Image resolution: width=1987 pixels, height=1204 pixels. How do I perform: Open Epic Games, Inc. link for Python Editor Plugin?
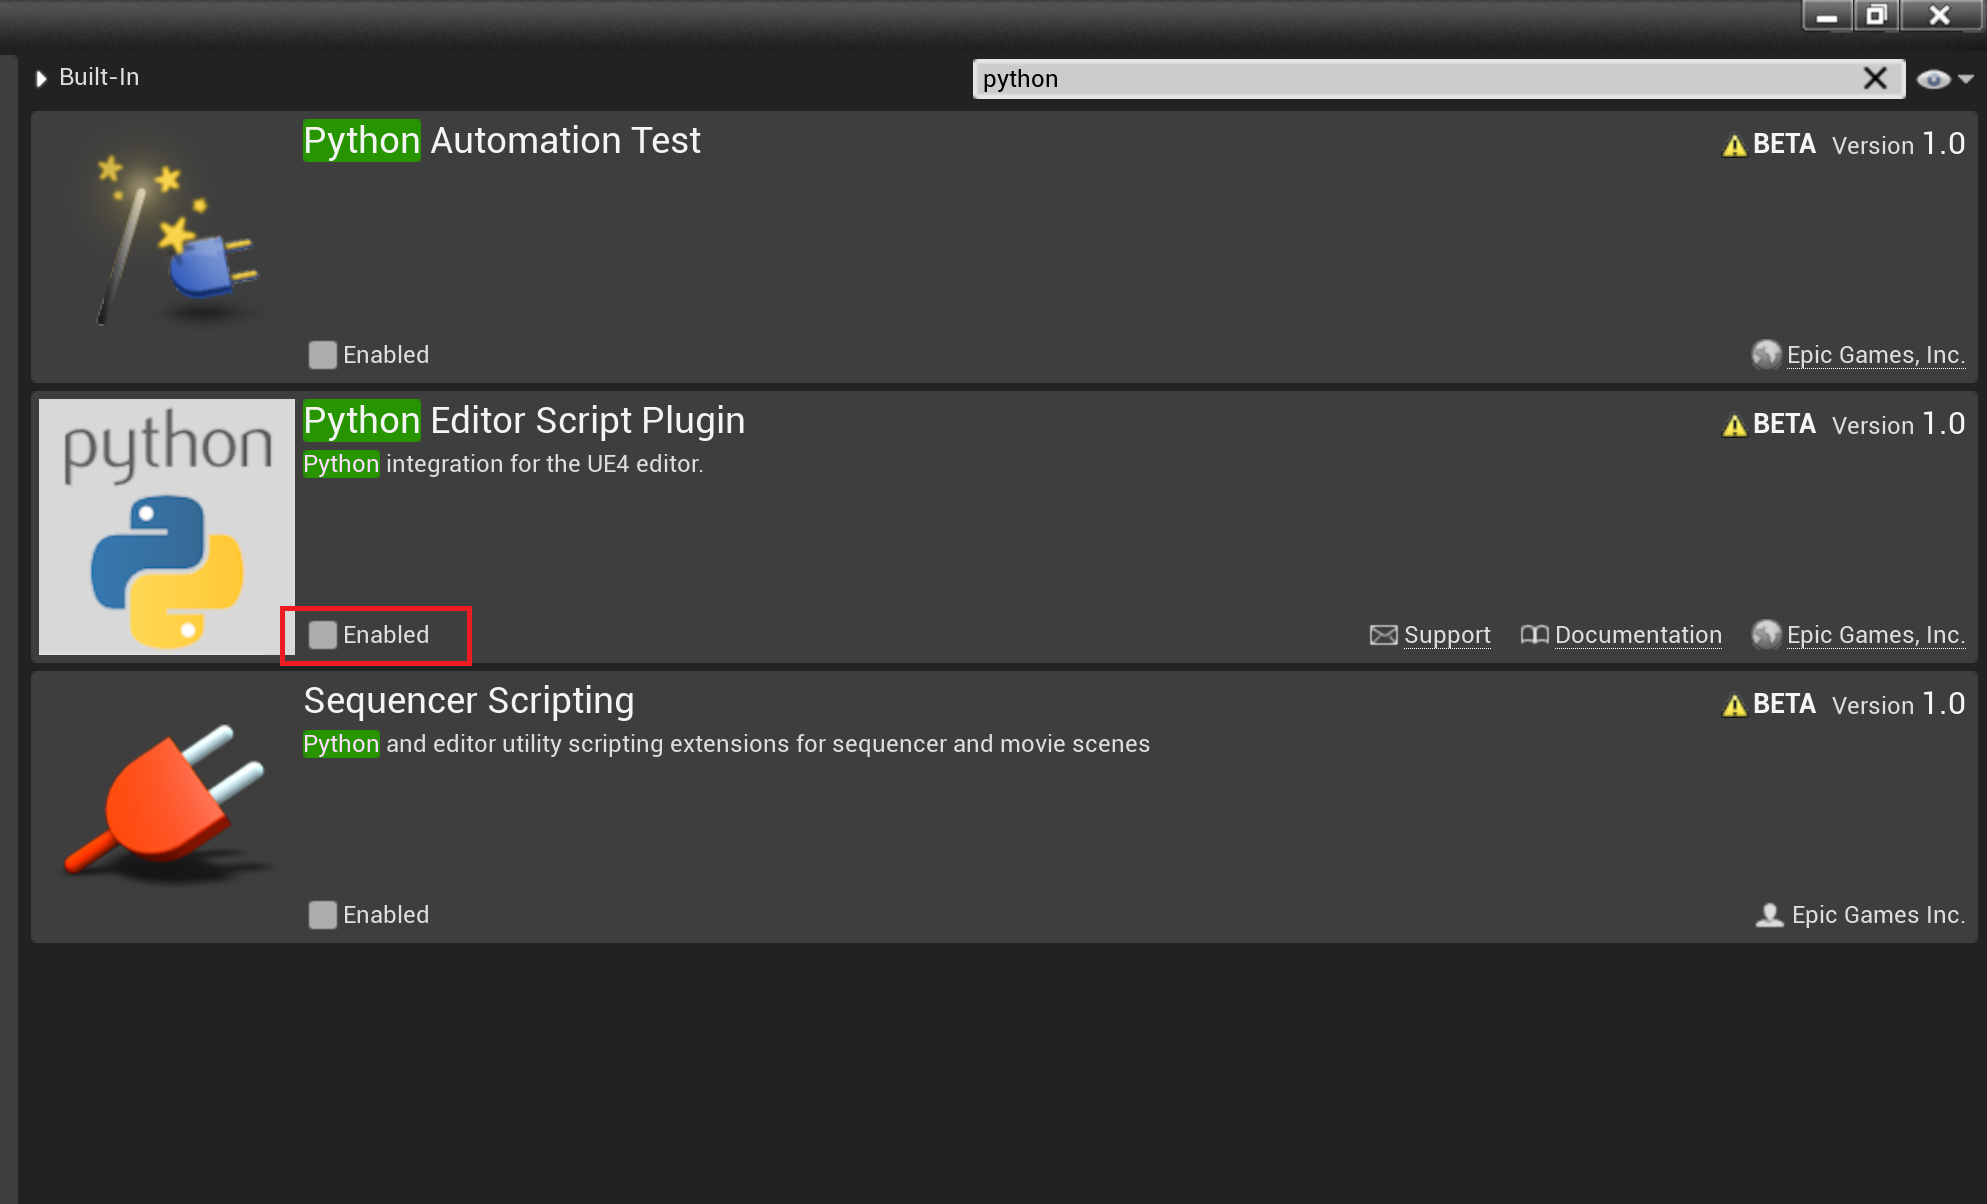(x=1875, y=635)
